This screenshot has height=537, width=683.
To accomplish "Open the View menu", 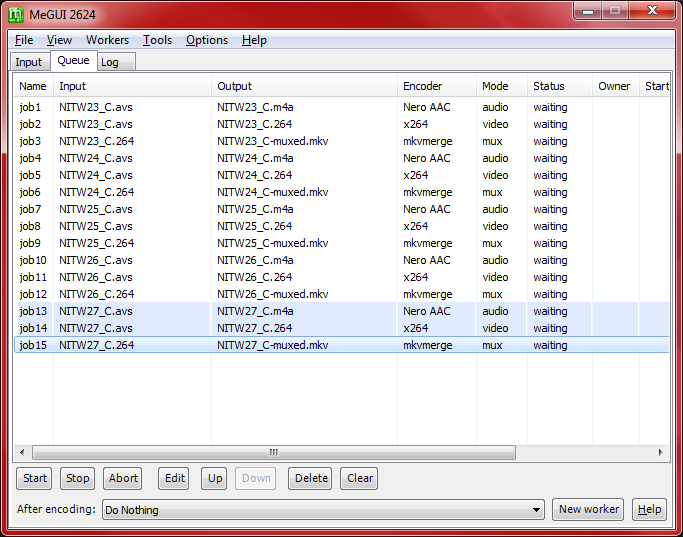I will click(x=59, y=40).
